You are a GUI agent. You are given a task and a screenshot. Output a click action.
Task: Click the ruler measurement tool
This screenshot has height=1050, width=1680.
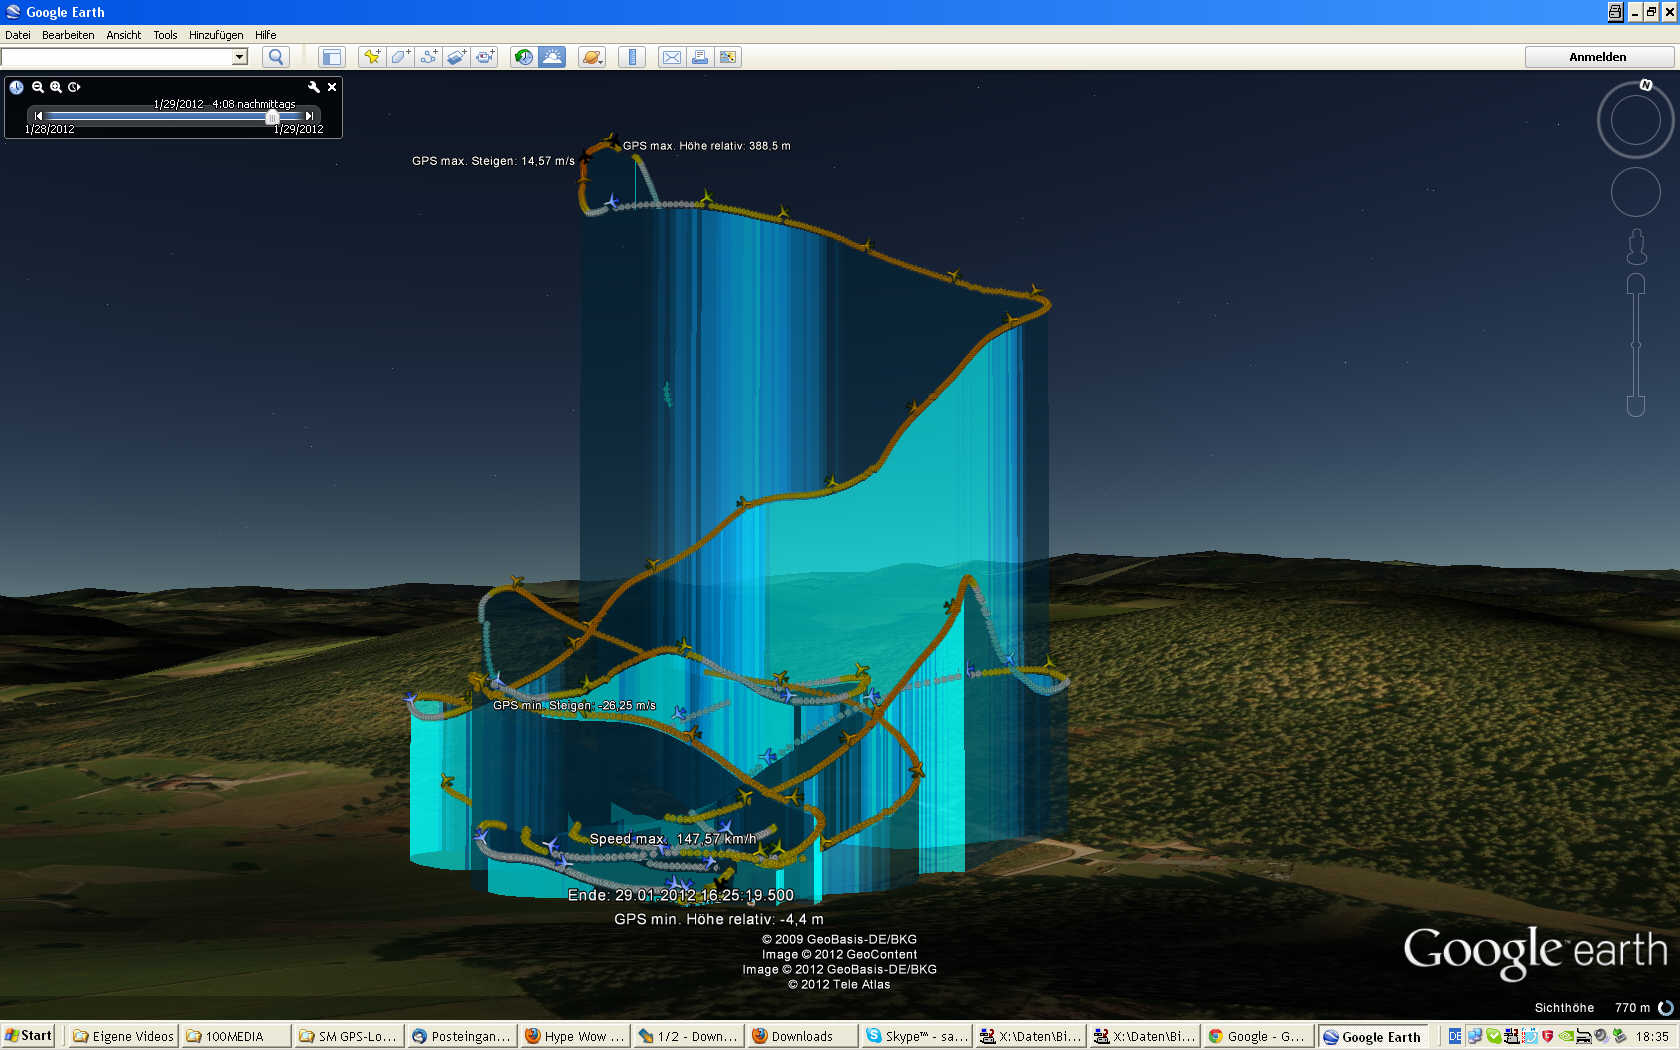631,57
